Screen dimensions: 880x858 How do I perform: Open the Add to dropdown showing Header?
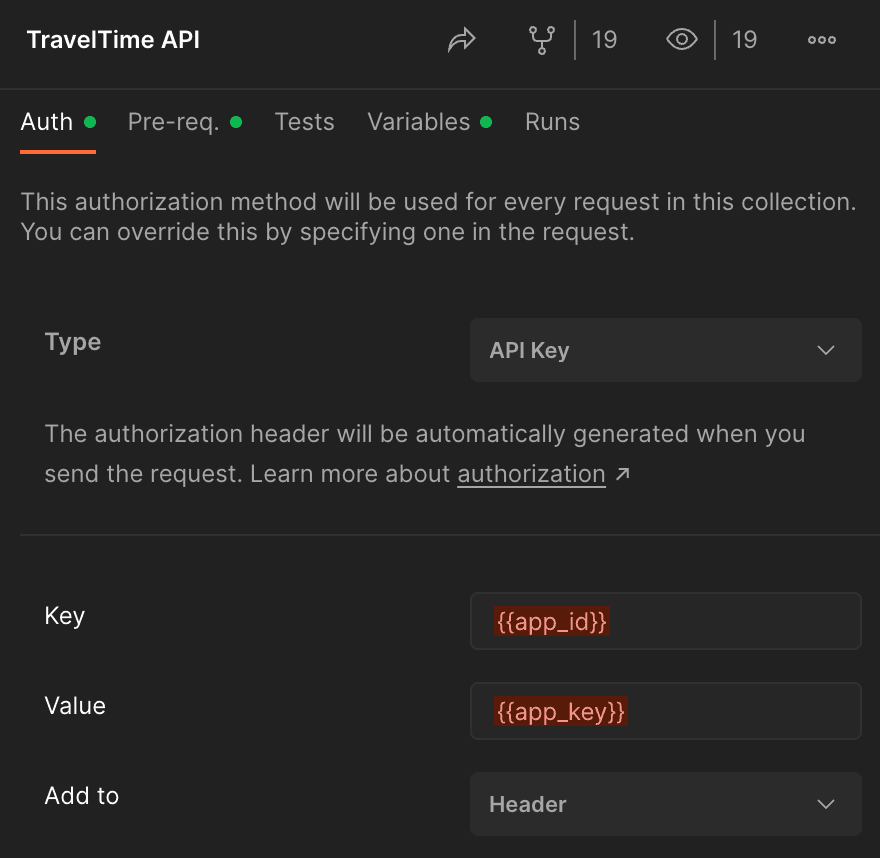click(666, 804)
